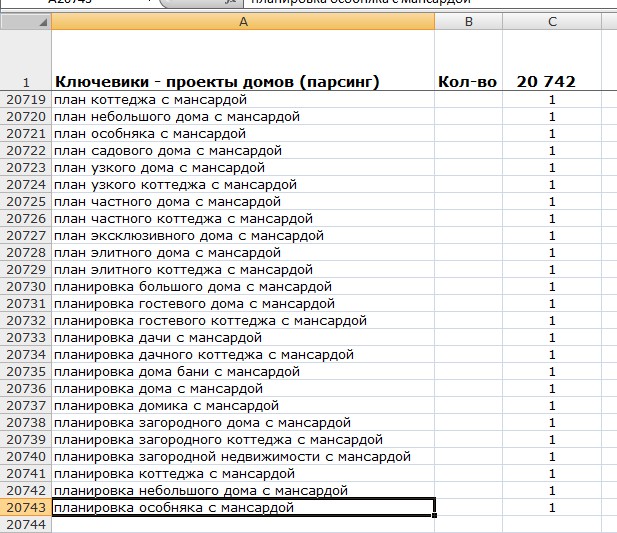Select cell 'план эксклюзивного дома с мансардой'

tap(243, 235)
